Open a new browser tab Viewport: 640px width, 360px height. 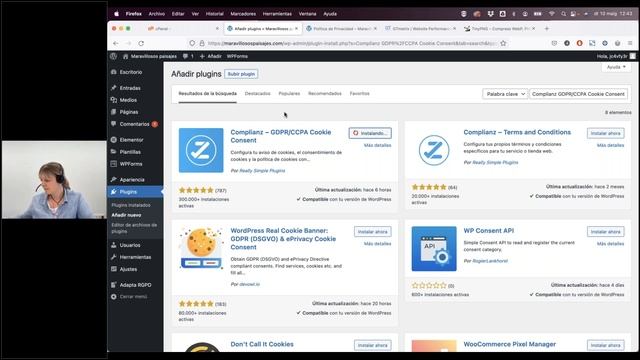tap(547, 29)
